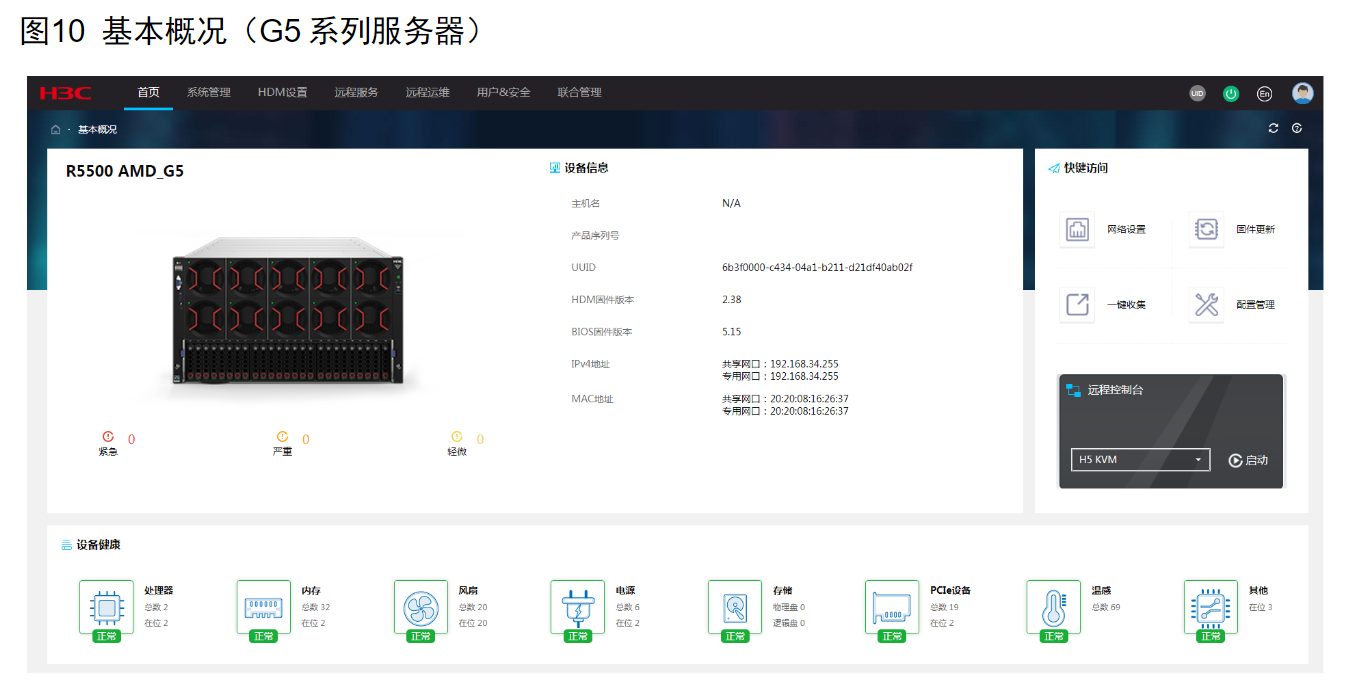Open the 系统管理 menu
This screenshot has width=1350, height=690.
(208, 93)
